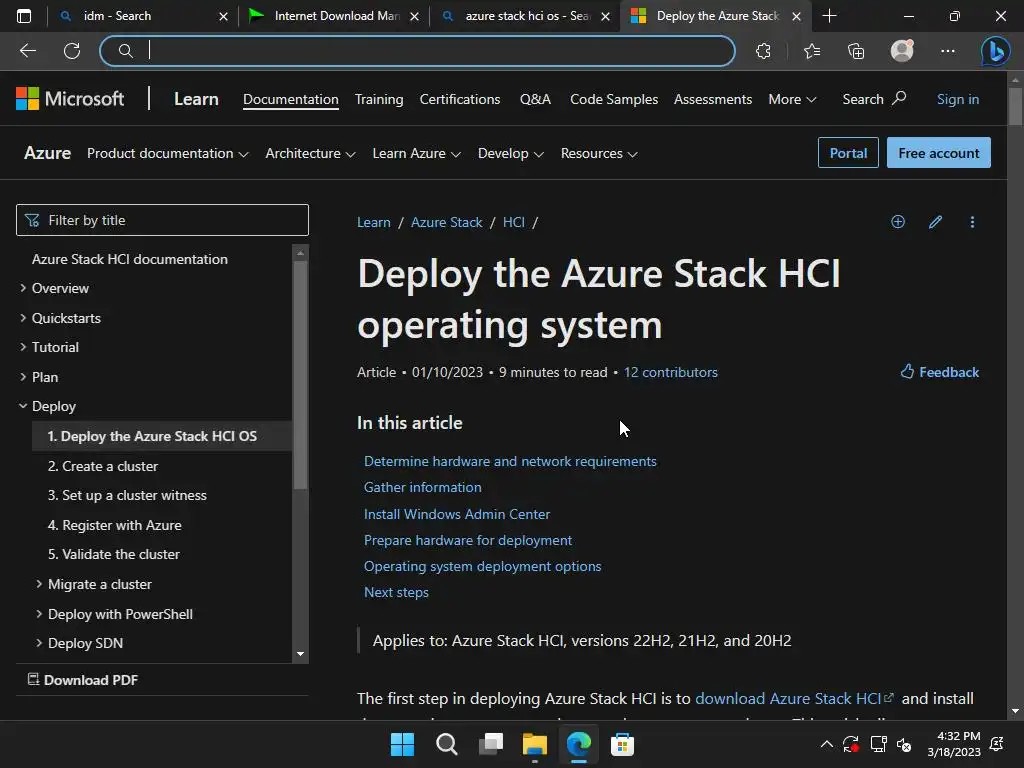1024x768 pixels.
Task: Open the browser profile avatar
Action: click(x=902, y=50)
